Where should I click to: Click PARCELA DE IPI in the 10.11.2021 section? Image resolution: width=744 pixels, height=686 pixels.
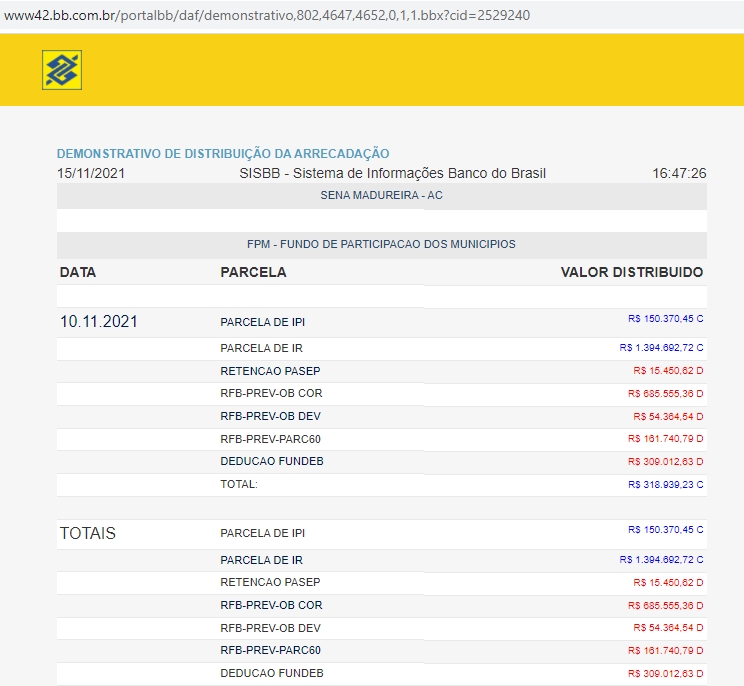(x=262, y=322)
